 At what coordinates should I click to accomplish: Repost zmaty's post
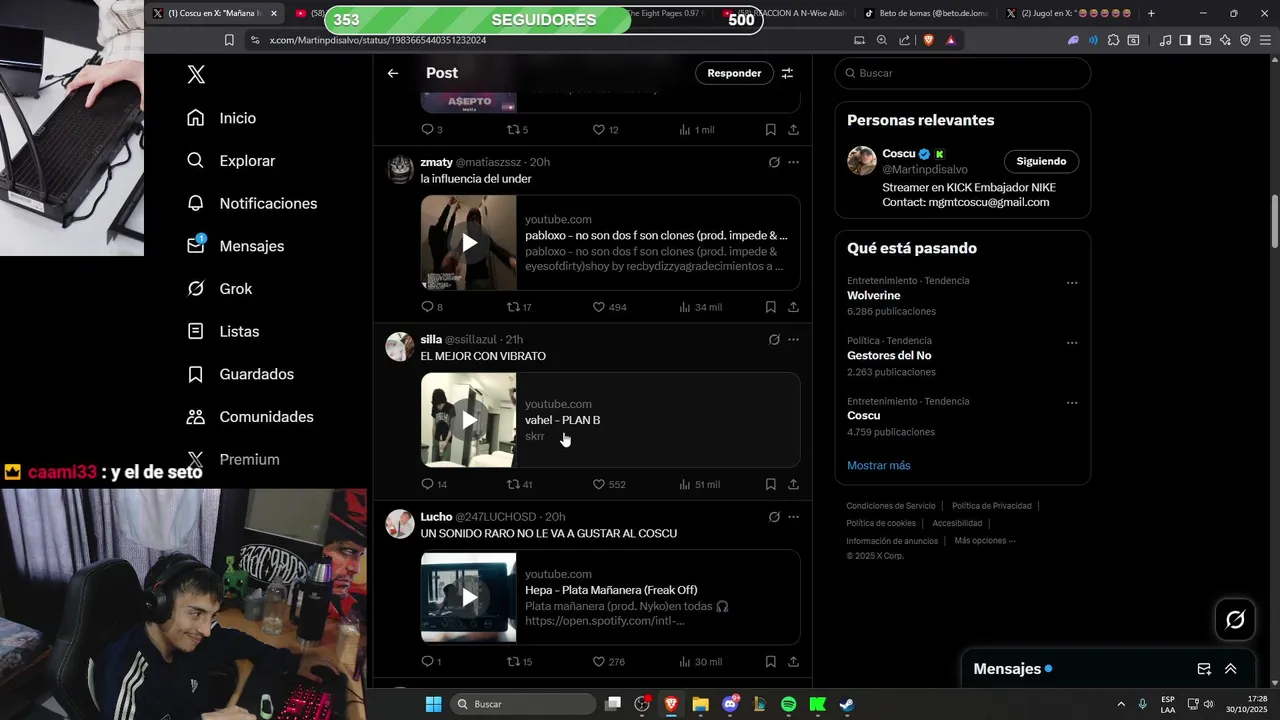513,307
